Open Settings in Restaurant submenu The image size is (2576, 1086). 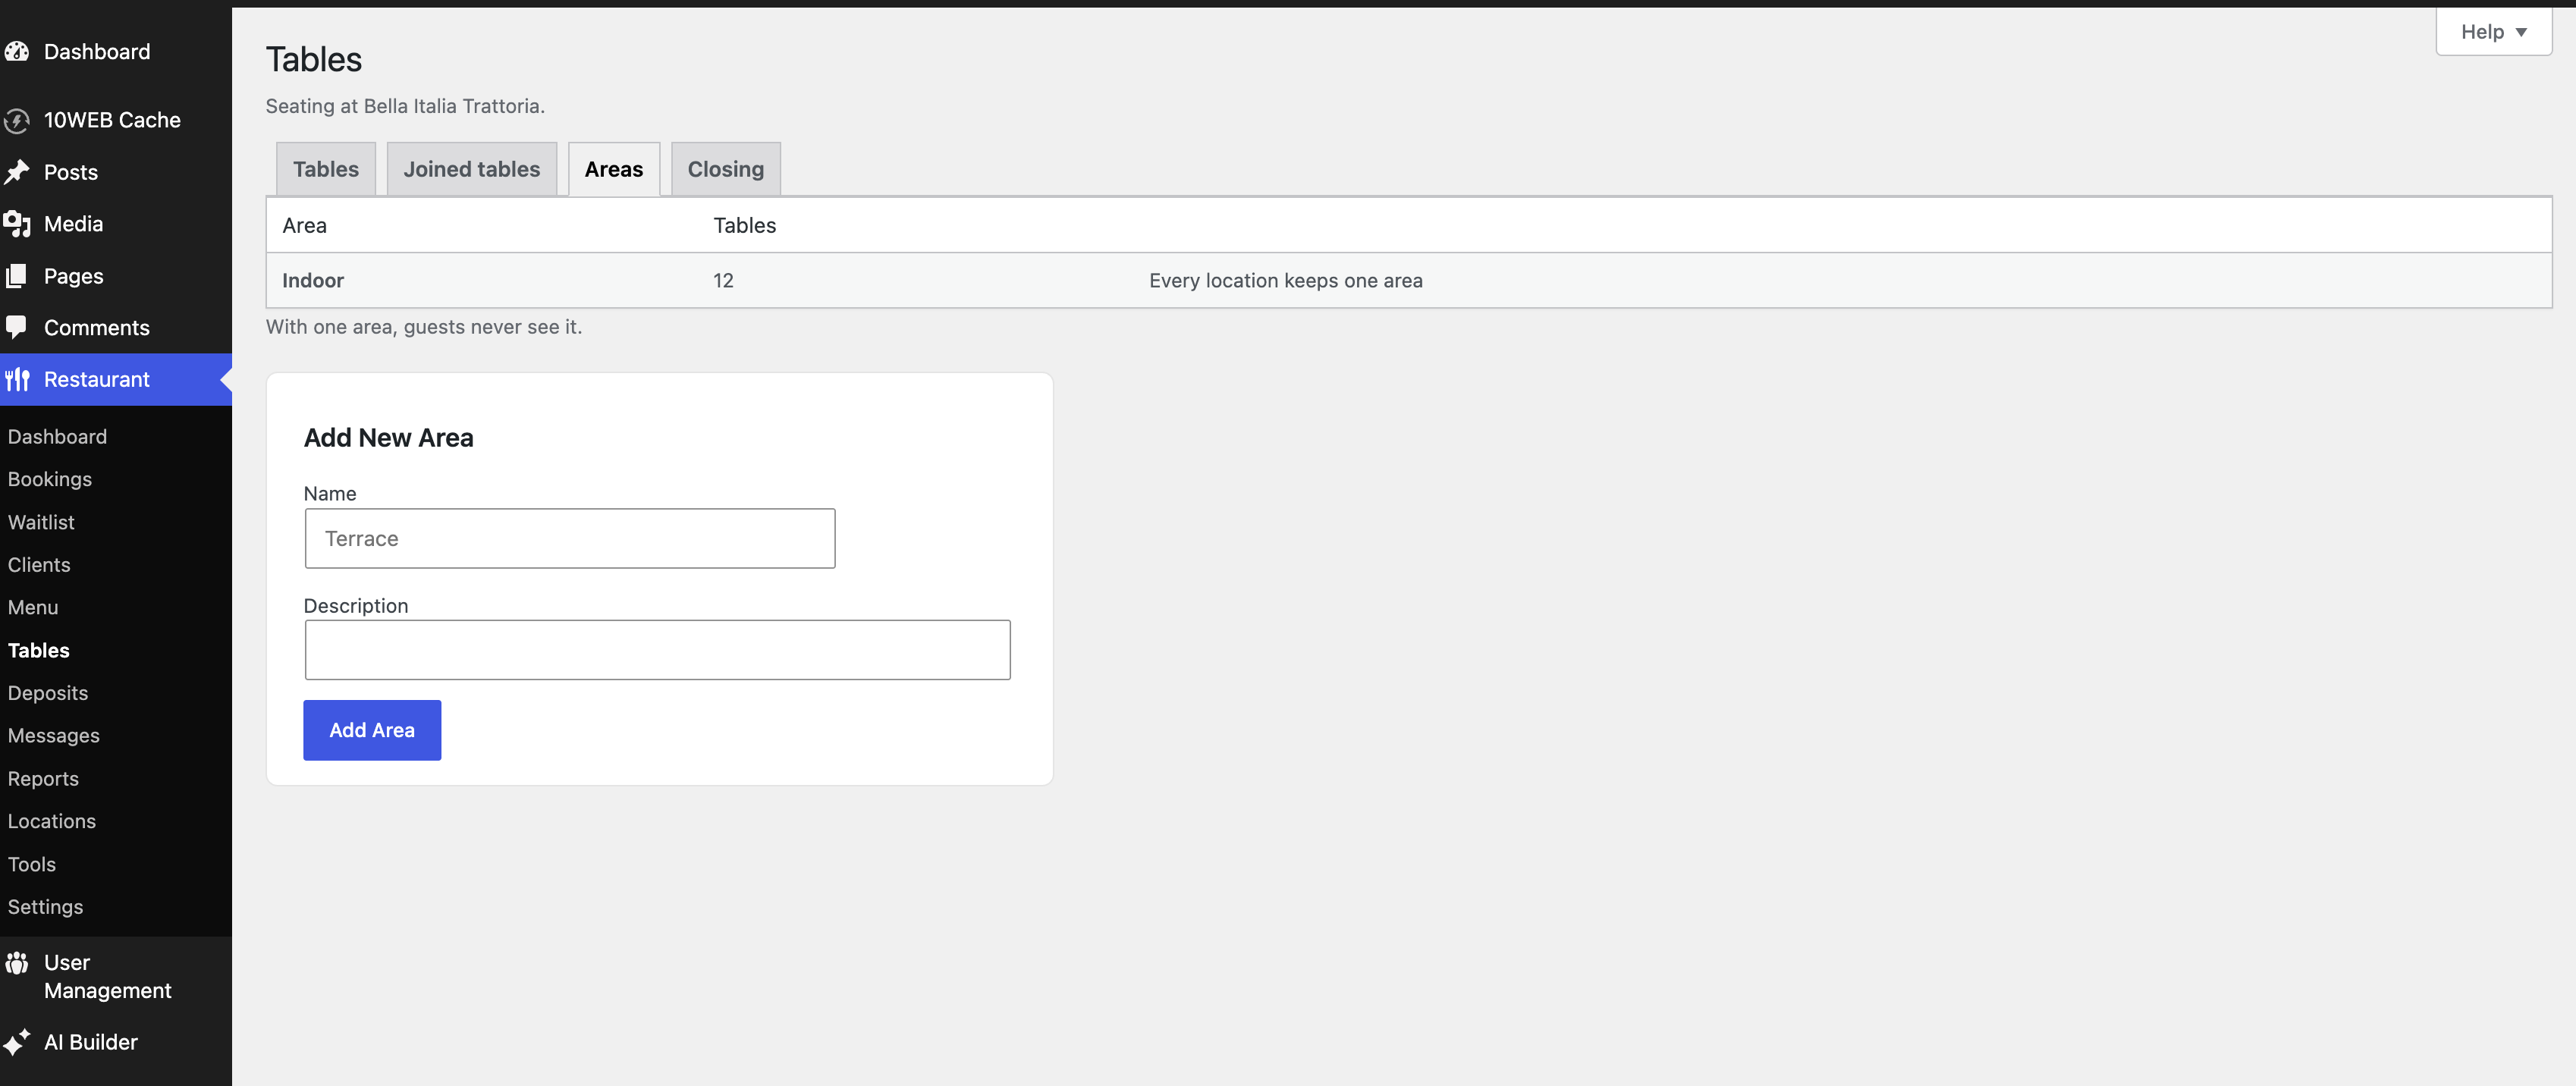point(46,907)
